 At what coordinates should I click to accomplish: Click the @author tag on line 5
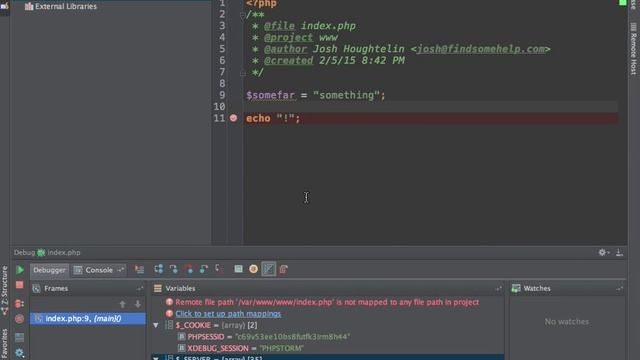[285, 49]
